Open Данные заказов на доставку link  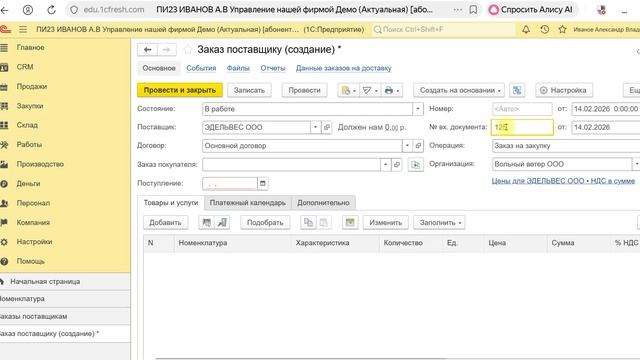coord(344,68)
